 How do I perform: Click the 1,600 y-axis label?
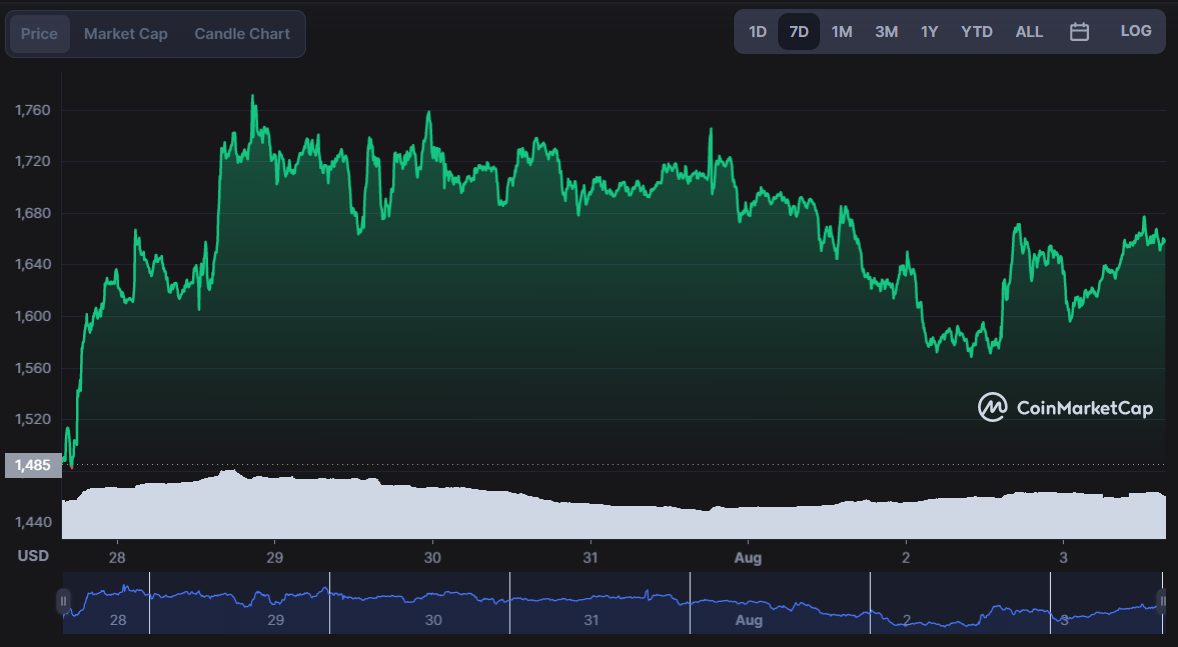click(x=32, y=316)
